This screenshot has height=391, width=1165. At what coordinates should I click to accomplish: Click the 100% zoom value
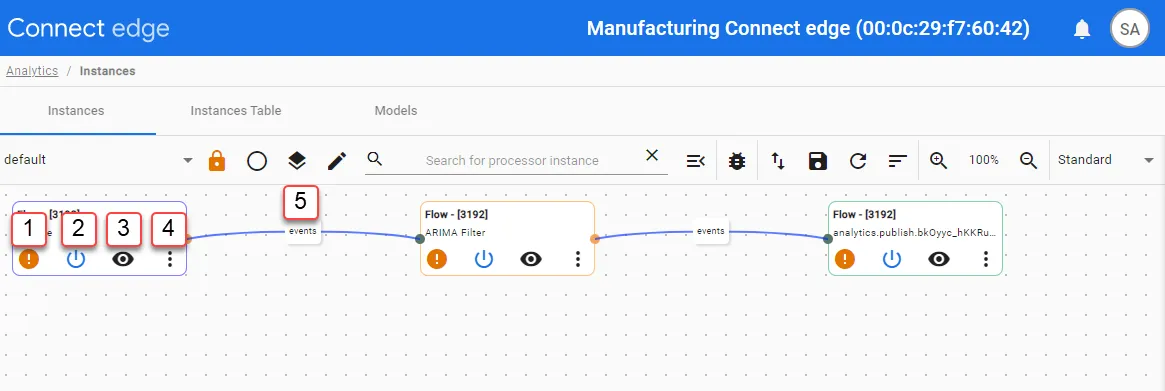[x=984, y=161]
